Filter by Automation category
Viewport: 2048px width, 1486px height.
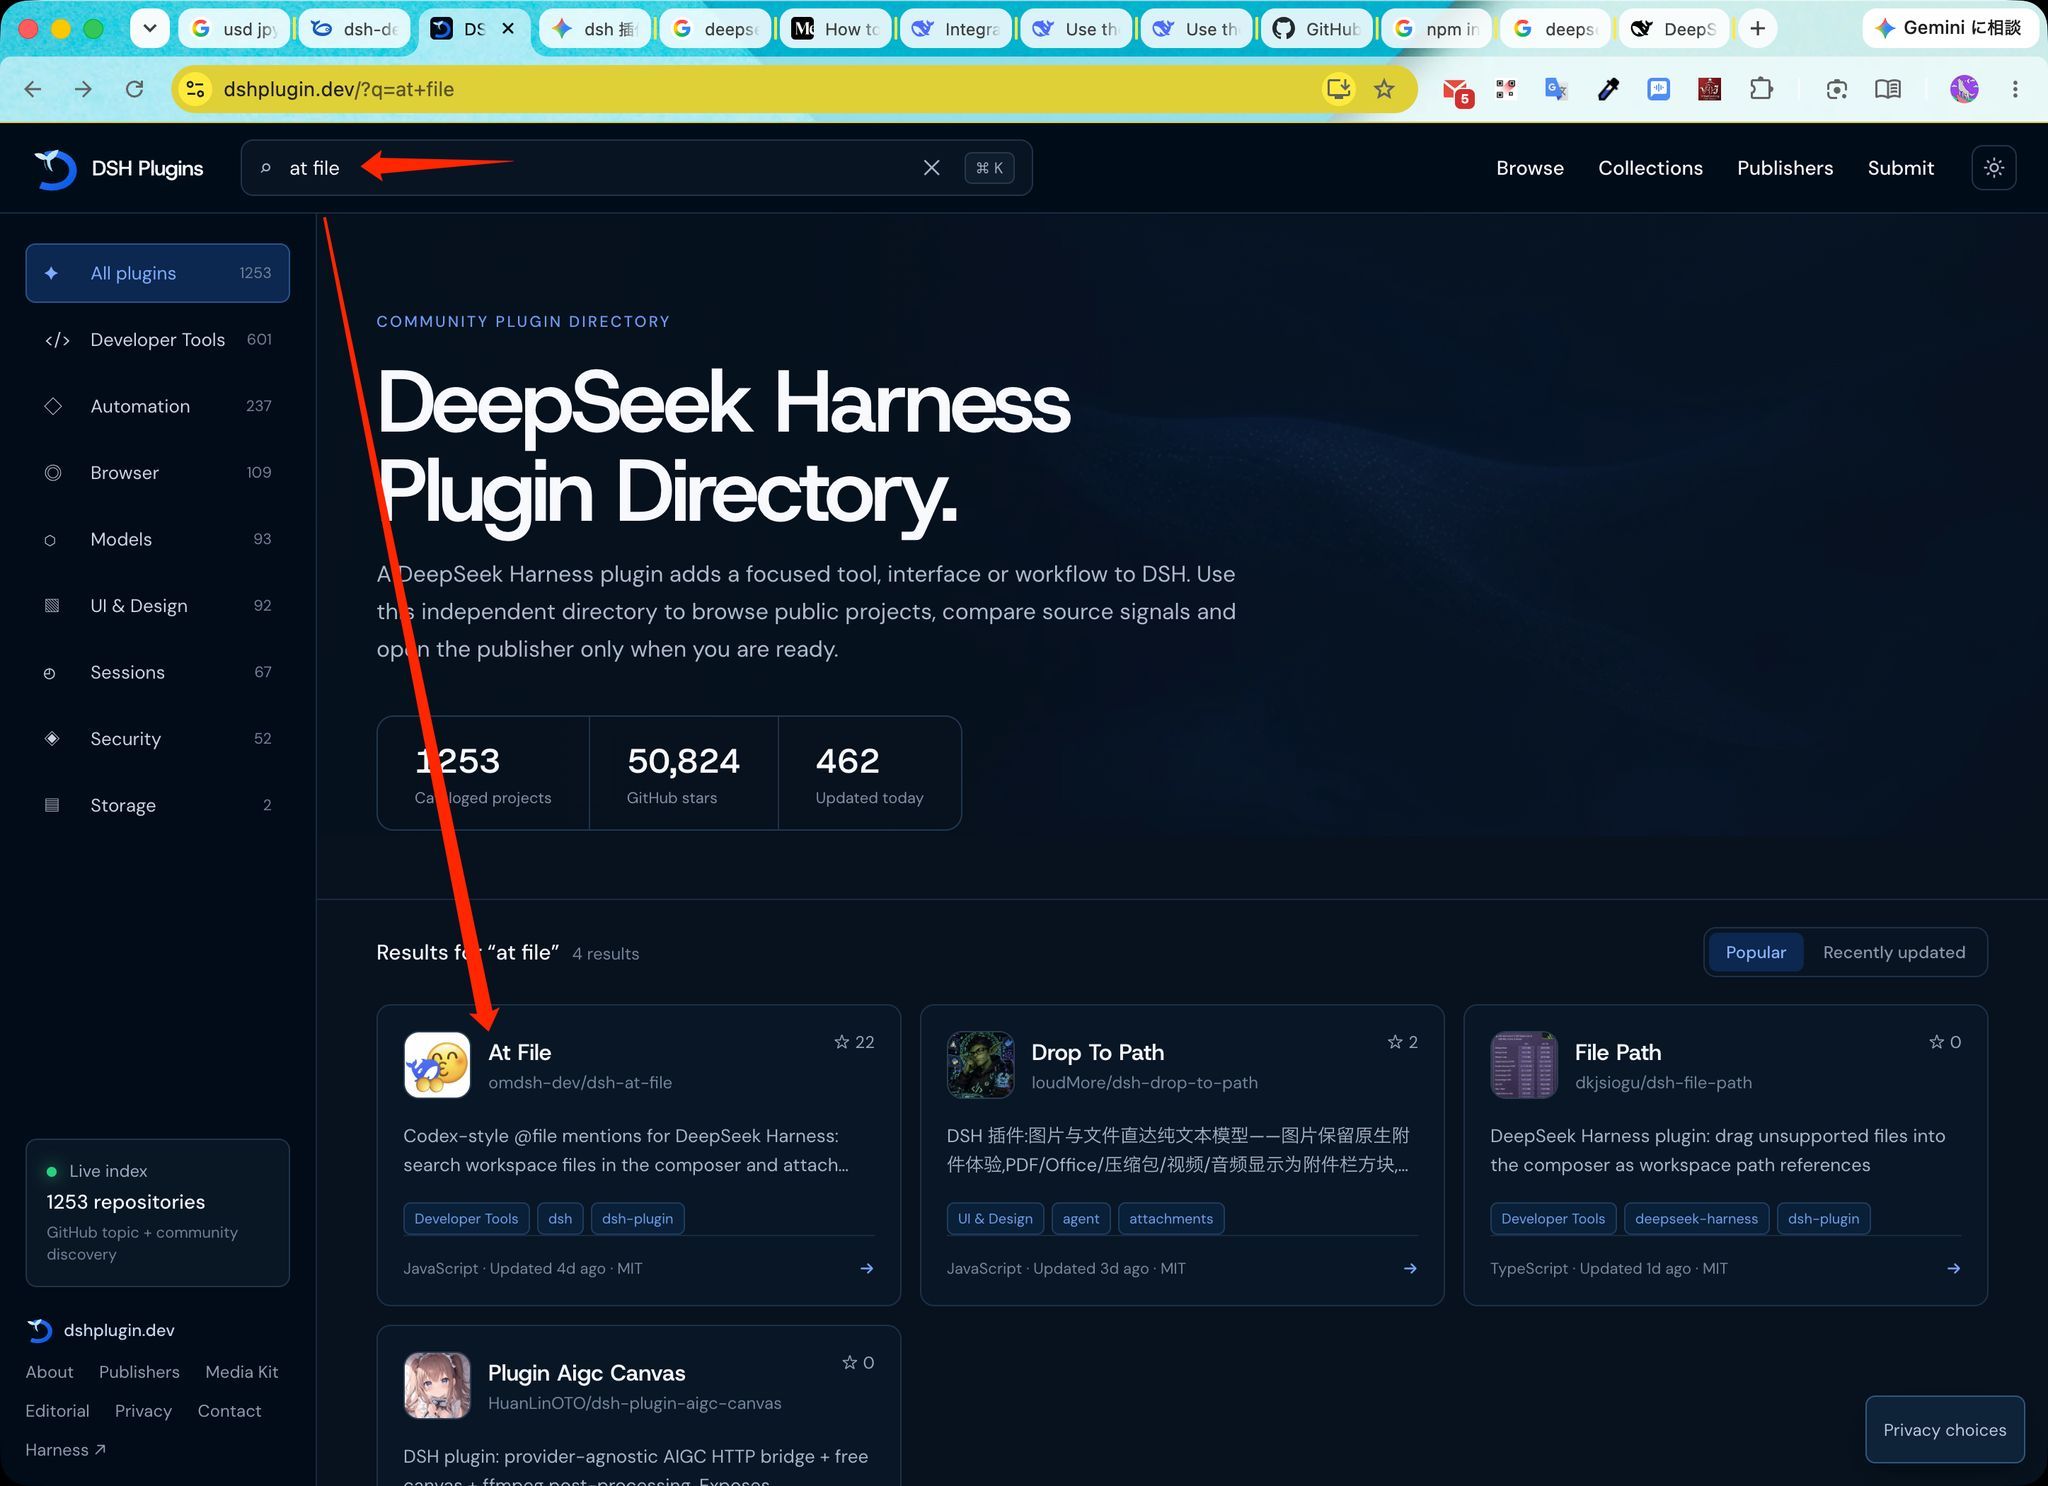coord(158,406)
